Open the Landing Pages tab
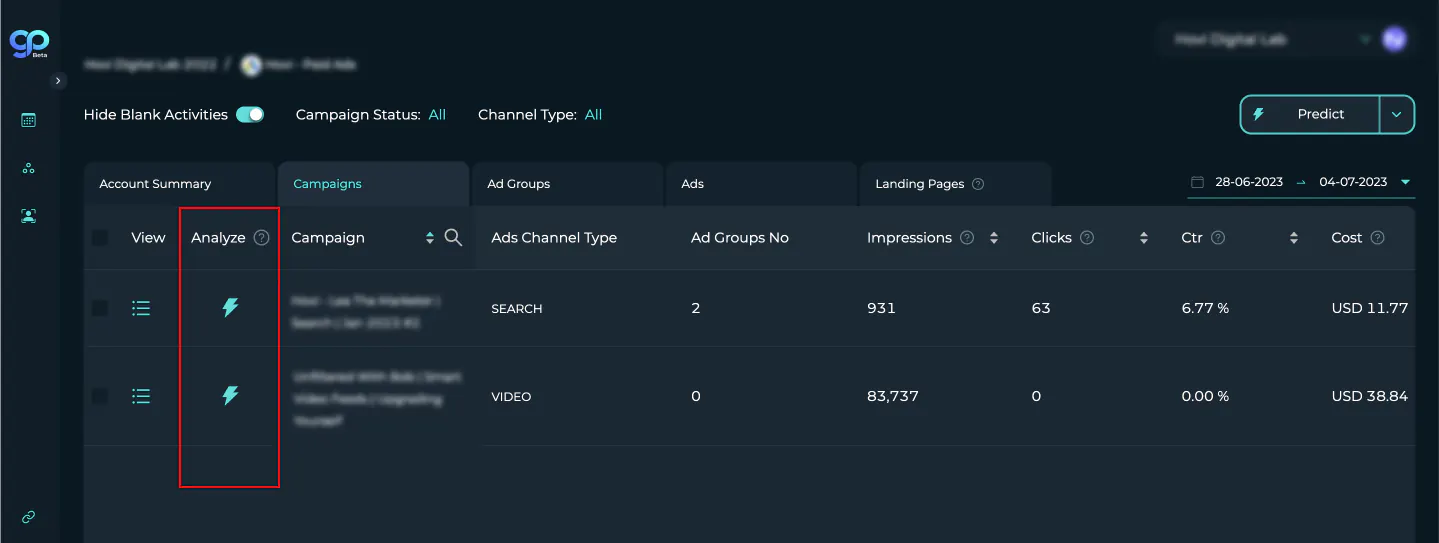Screen dimensions: 1439x543 [956, 184]
